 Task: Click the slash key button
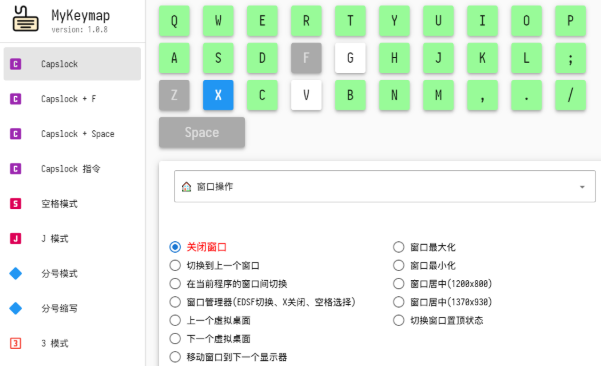tap(571, 95)
